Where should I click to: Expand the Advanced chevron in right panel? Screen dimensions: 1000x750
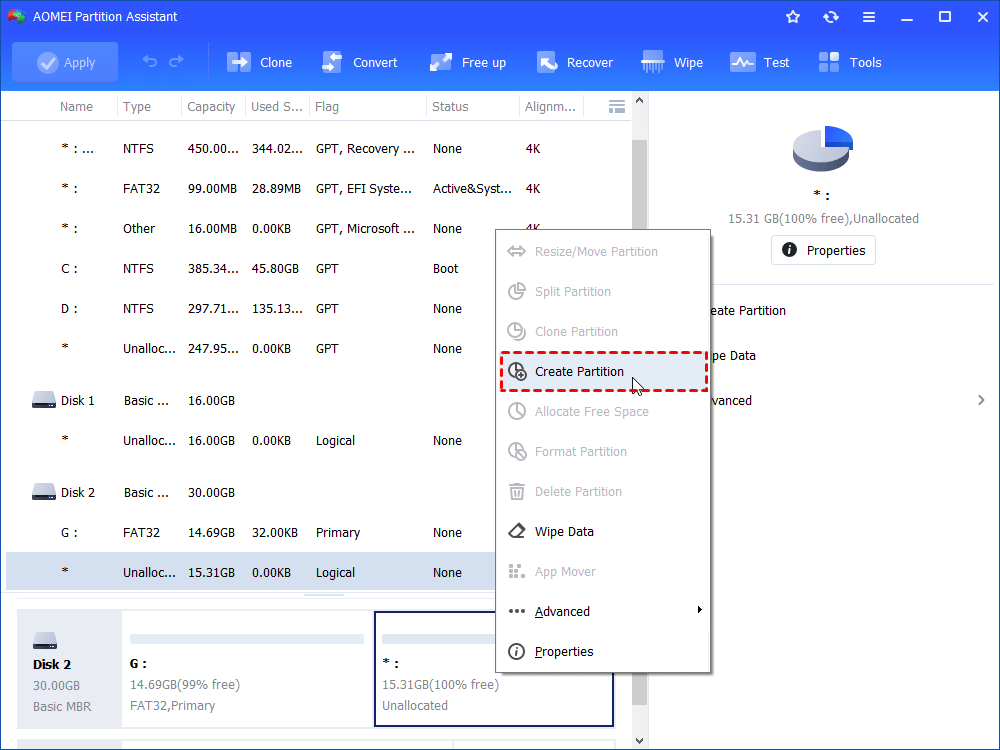[x=981, y=400]
